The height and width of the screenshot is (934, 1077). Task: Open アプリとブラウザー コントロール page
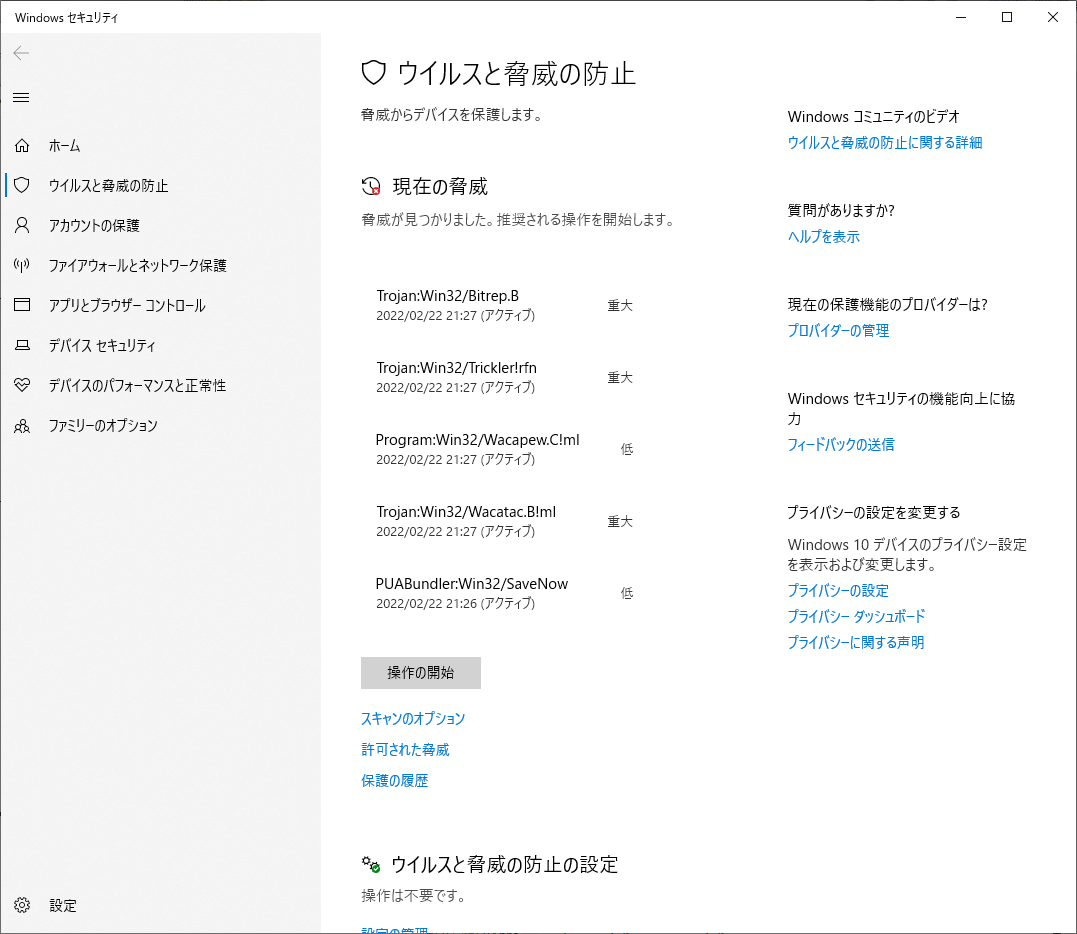pos(127,306)
